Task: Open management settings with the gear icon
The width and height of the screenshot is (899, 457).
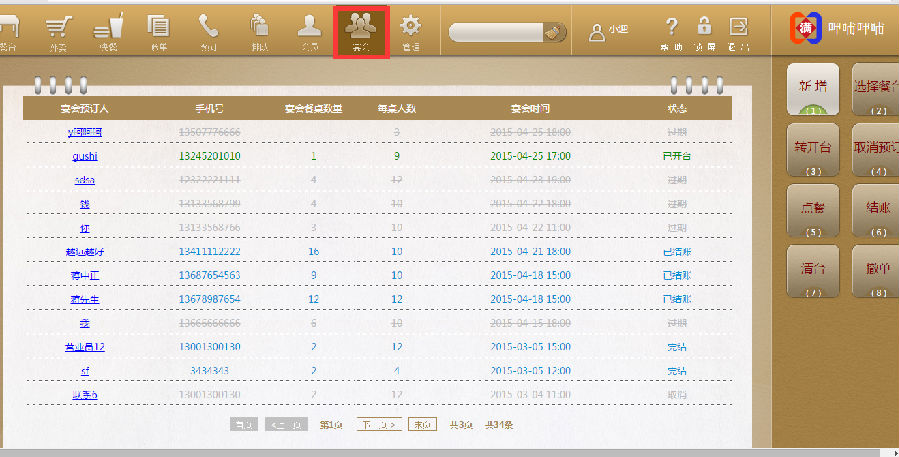Action: click(410, 31)
